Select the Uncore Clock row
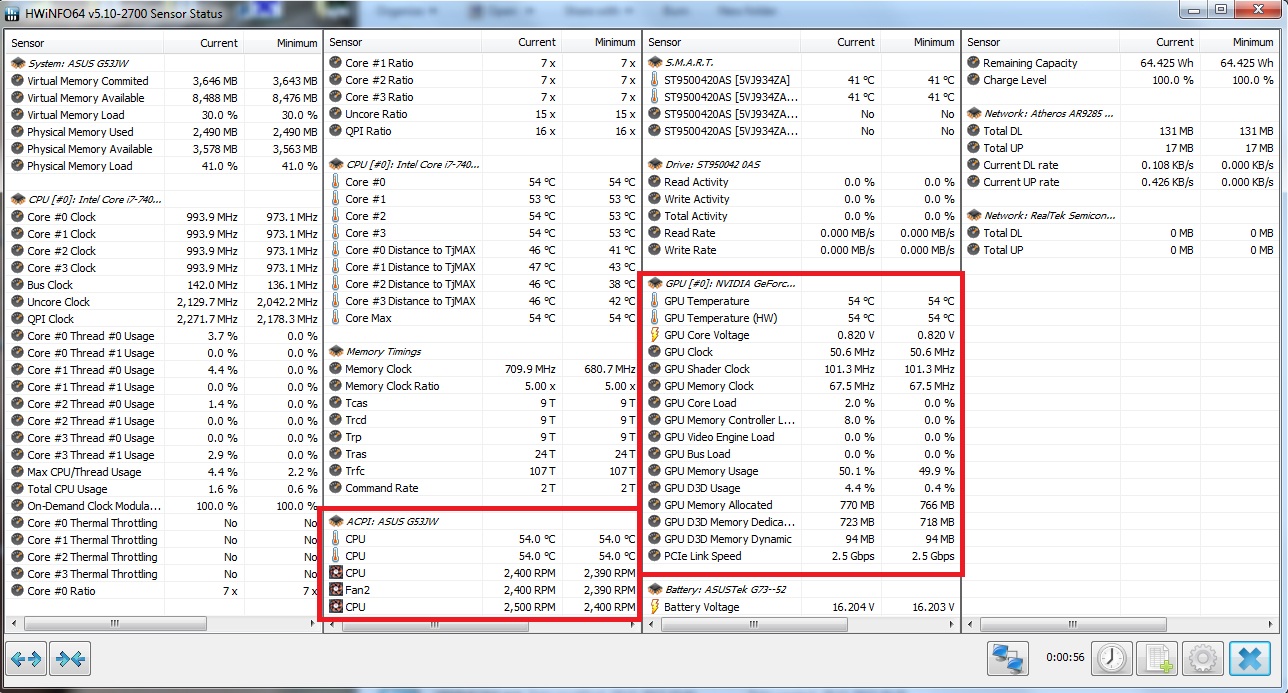 click(x=164, y=302)
